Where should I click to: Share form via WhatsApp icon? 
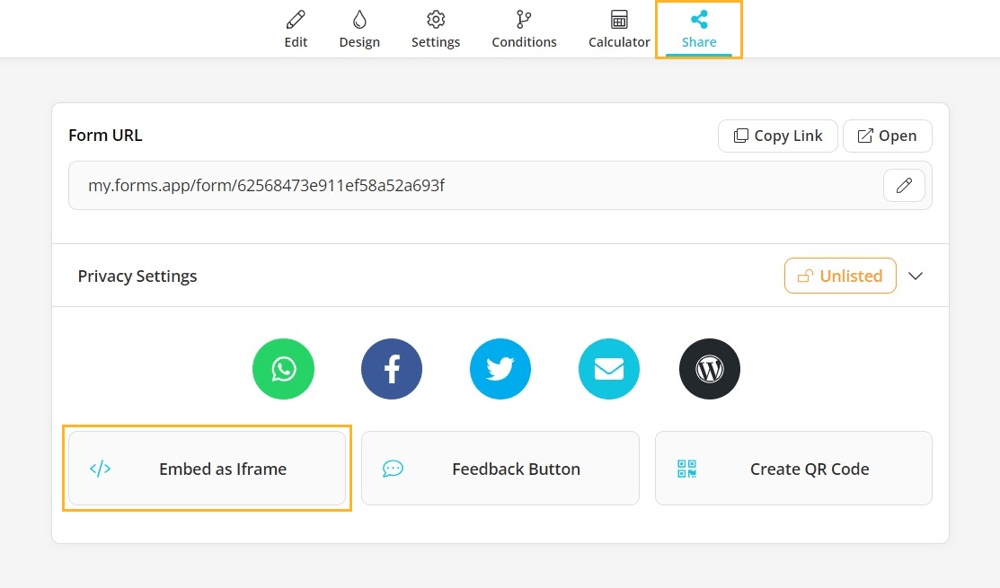point(283,369)
